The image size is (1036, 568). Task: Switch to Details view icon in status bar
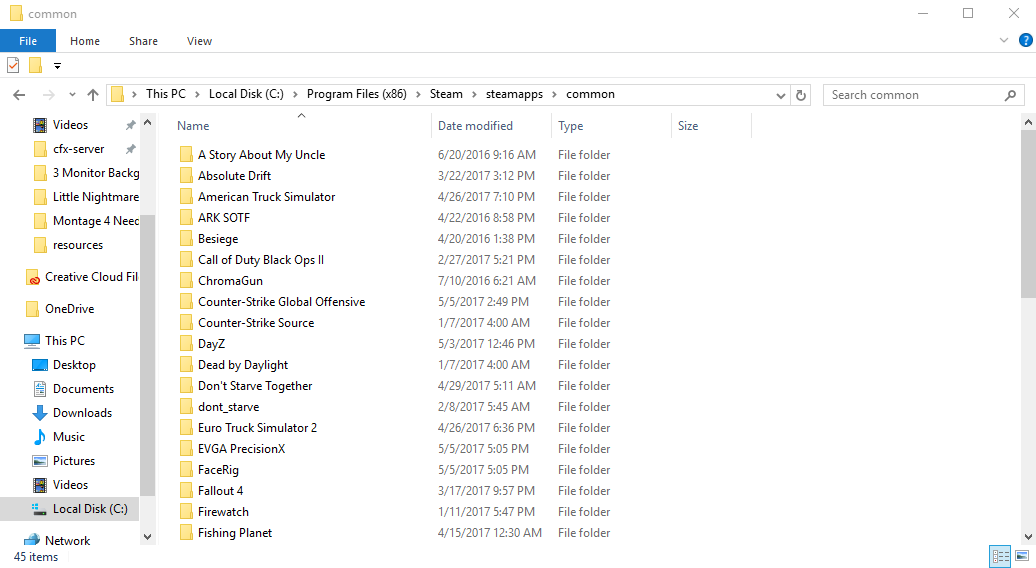click(x=1000, y=555)
